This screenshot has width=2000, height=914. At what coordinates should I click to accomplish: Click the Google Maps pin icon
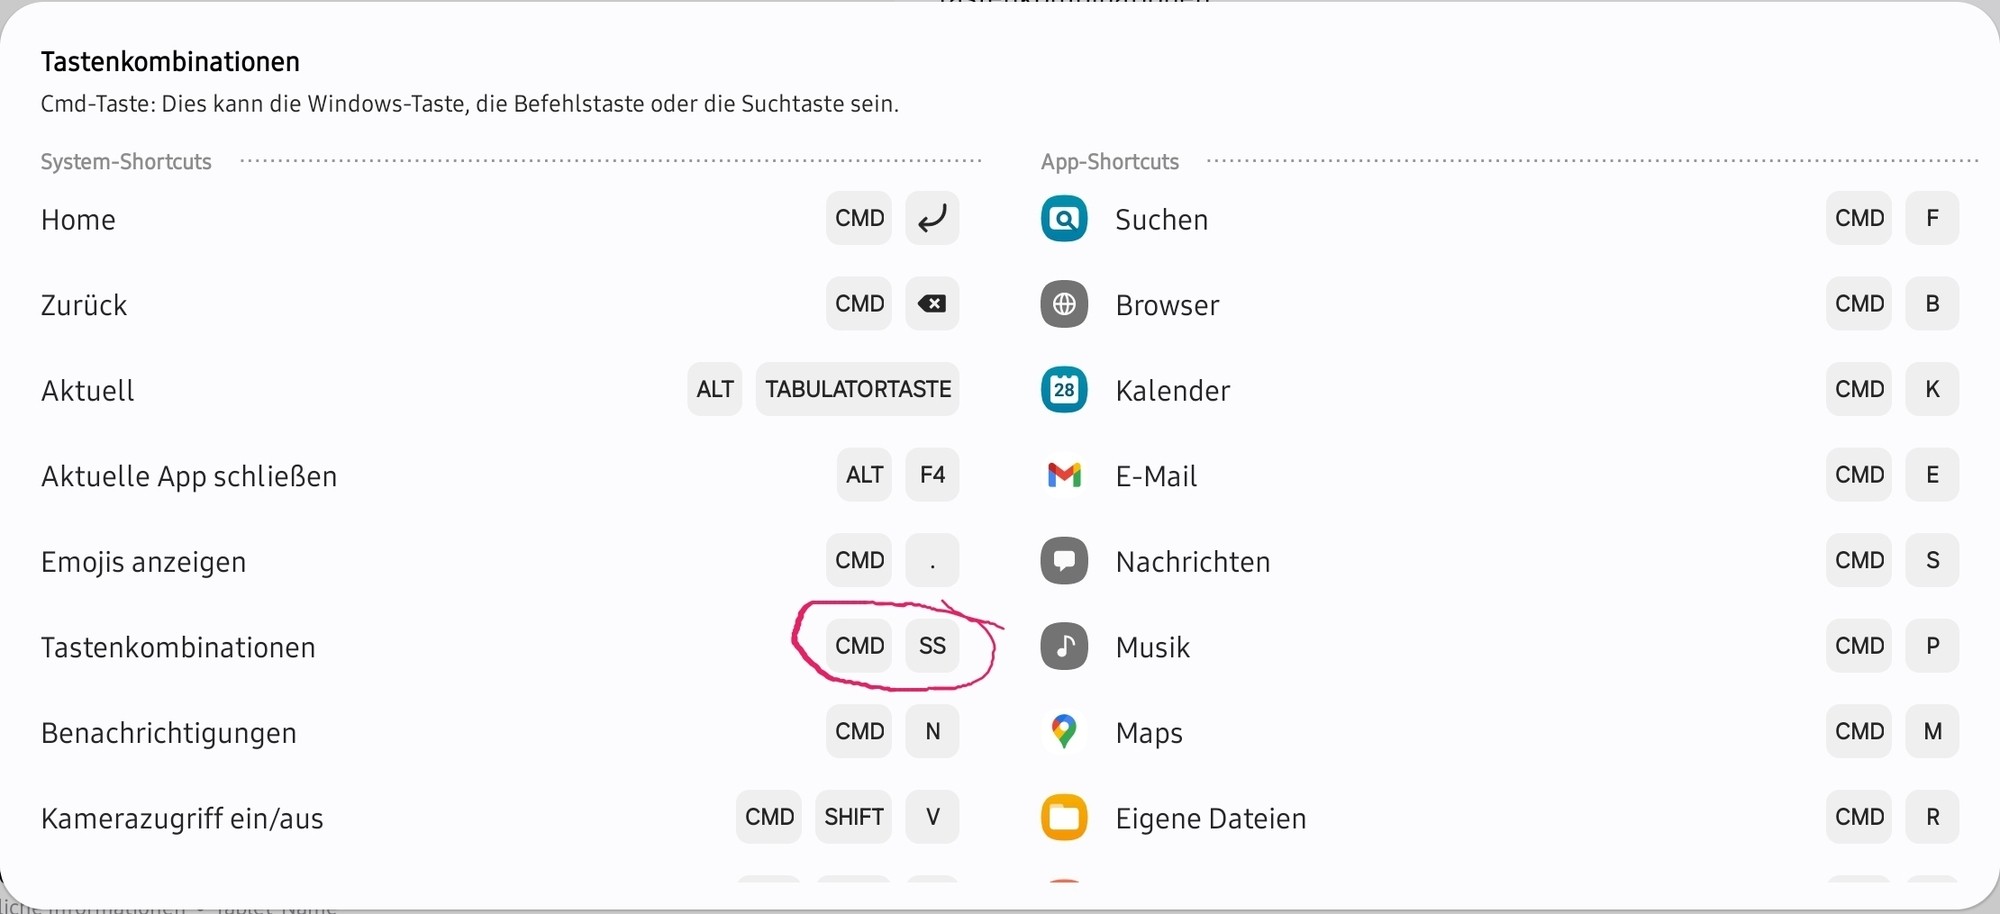pos(1064,732)
